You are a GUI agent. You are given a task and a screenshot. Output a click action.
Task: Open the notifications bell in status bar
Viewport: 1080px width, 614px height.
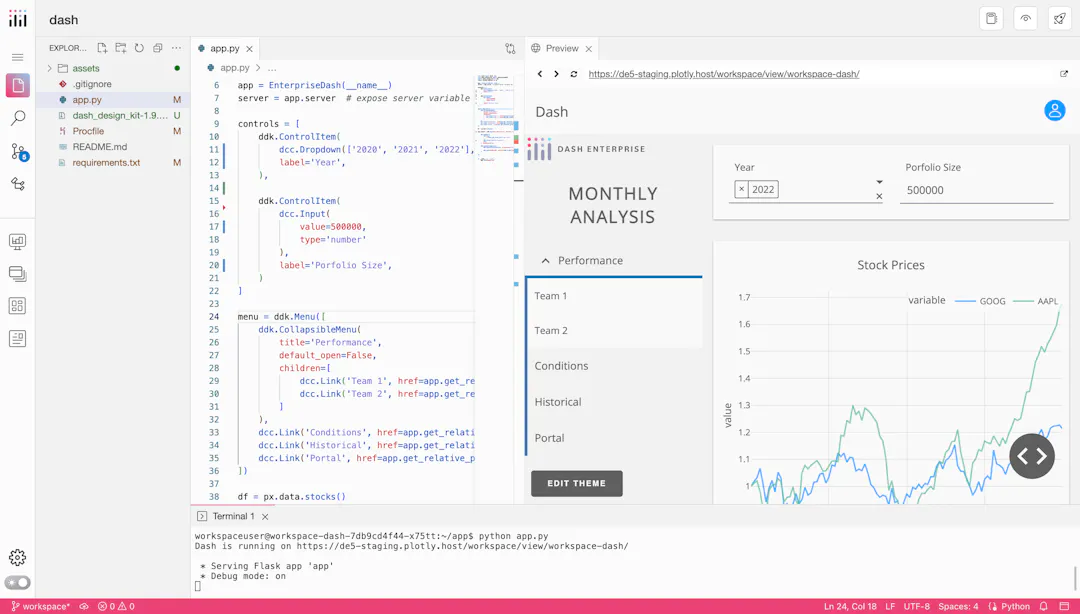coord(1043,606)
